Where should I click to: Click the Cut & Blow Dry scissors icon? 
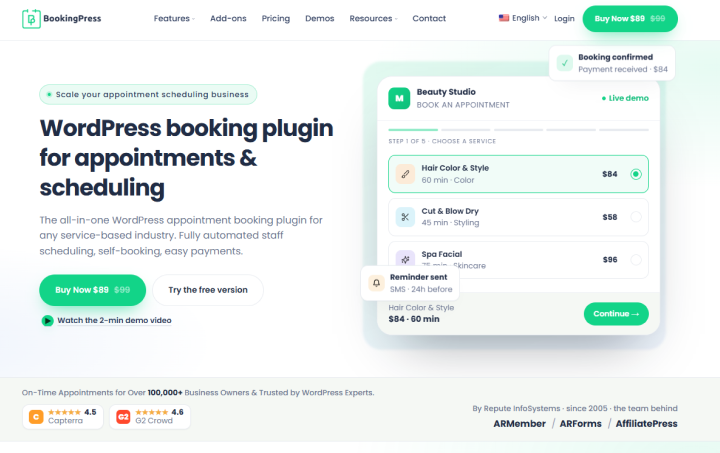(x=405, y=217)
